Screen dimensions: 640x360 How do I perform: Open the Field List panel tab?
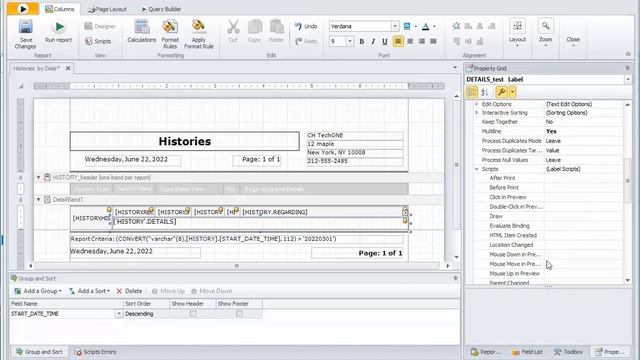[x=527, y=352]
